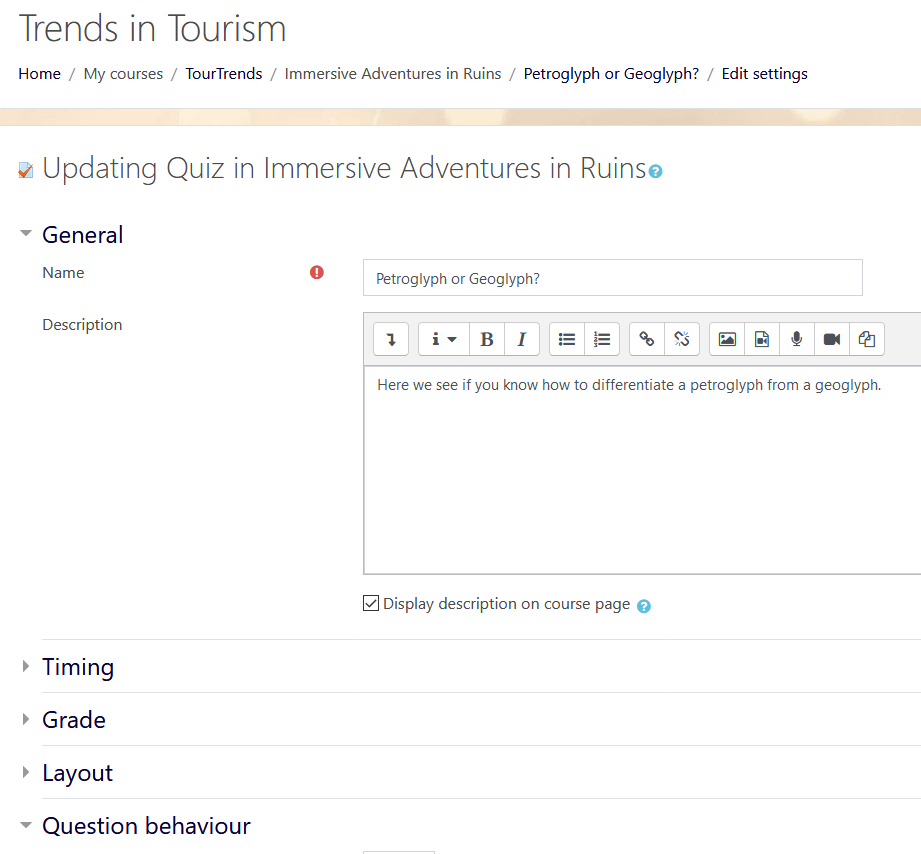This screenshot has width=921, height=854.
Task: Click the unlink icon in editor toolbar
Action: 682,339
